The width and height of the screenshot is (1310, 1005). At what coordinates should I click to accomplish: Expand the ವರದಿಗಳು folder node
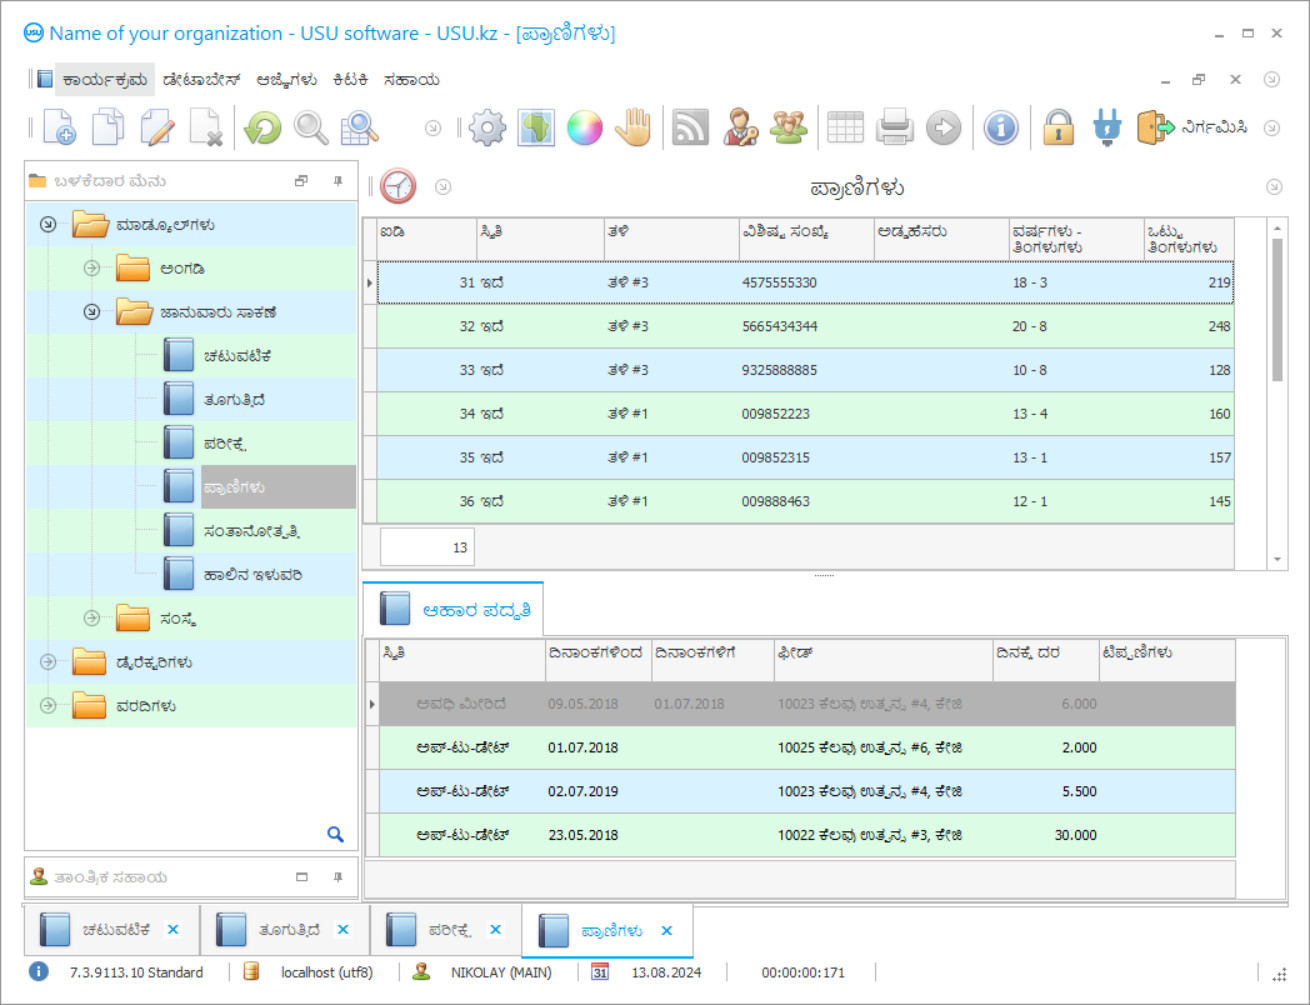click(x=48, y=706)
